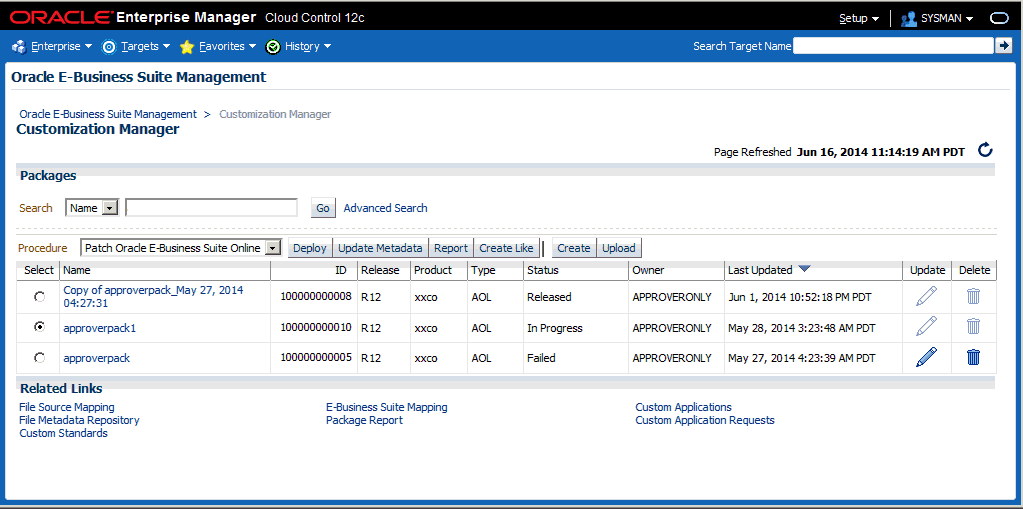Open Copy of approverpack_May 27 link
The height and width of the screenshot is (509, 1023).
(x=153, y=296)
